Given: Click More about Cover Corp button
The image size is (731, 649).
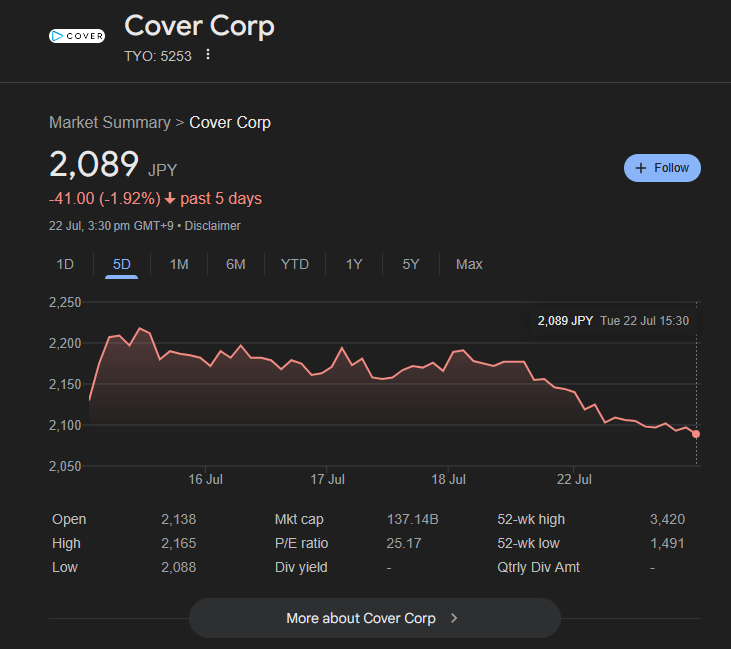Looking at the screenshot, I should tap(375, 618).
